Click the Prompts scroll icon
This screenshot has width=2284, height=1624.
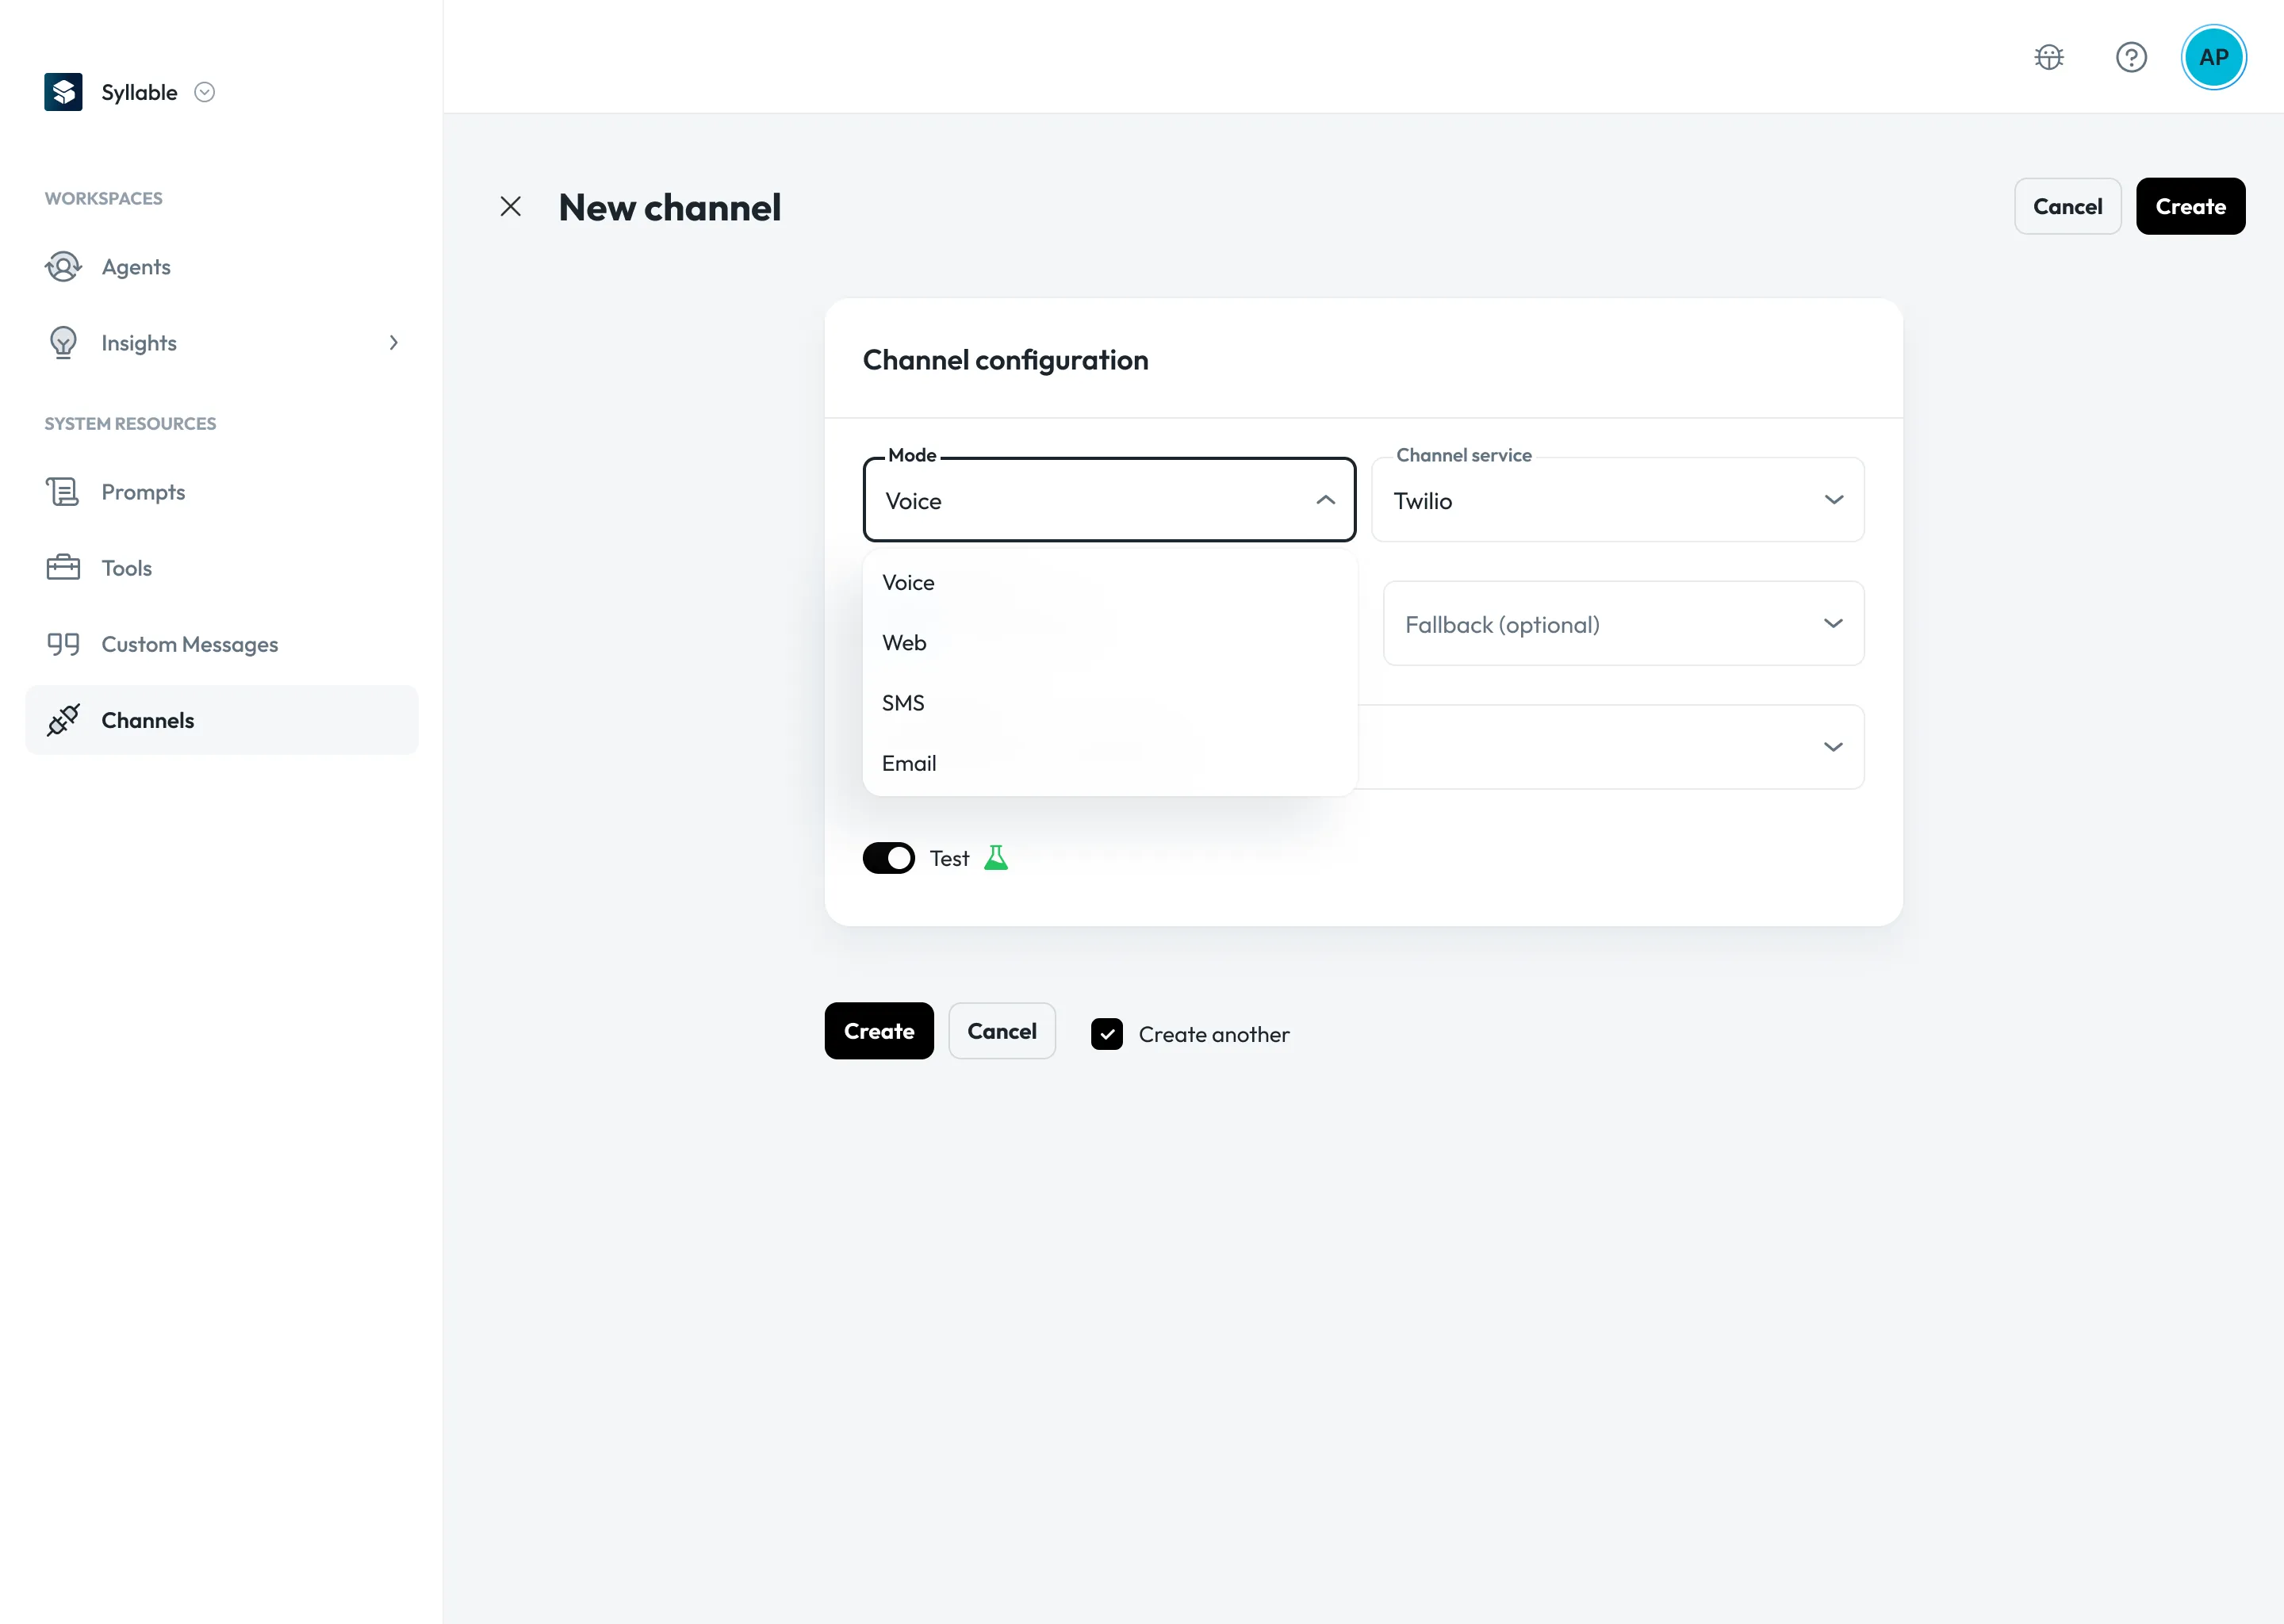pos(63,492)
